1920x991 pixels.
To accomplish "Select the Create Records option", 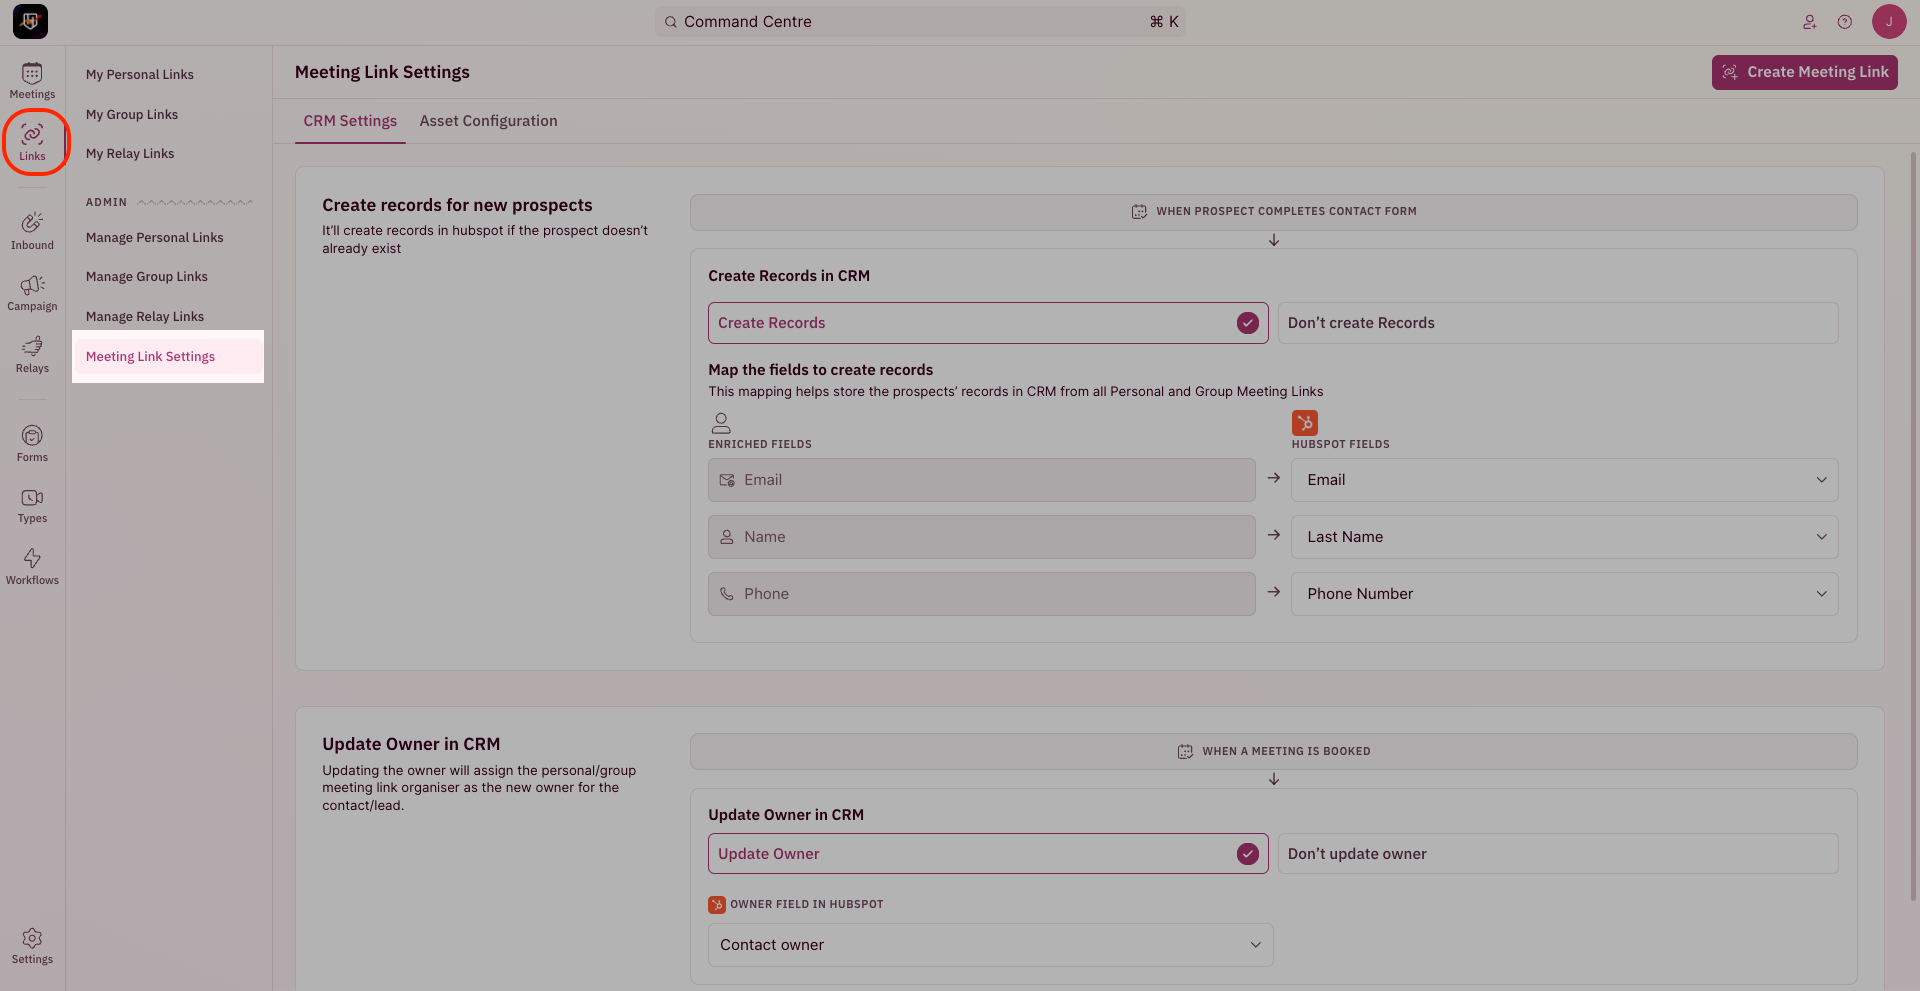I will [x=988, y=323].
